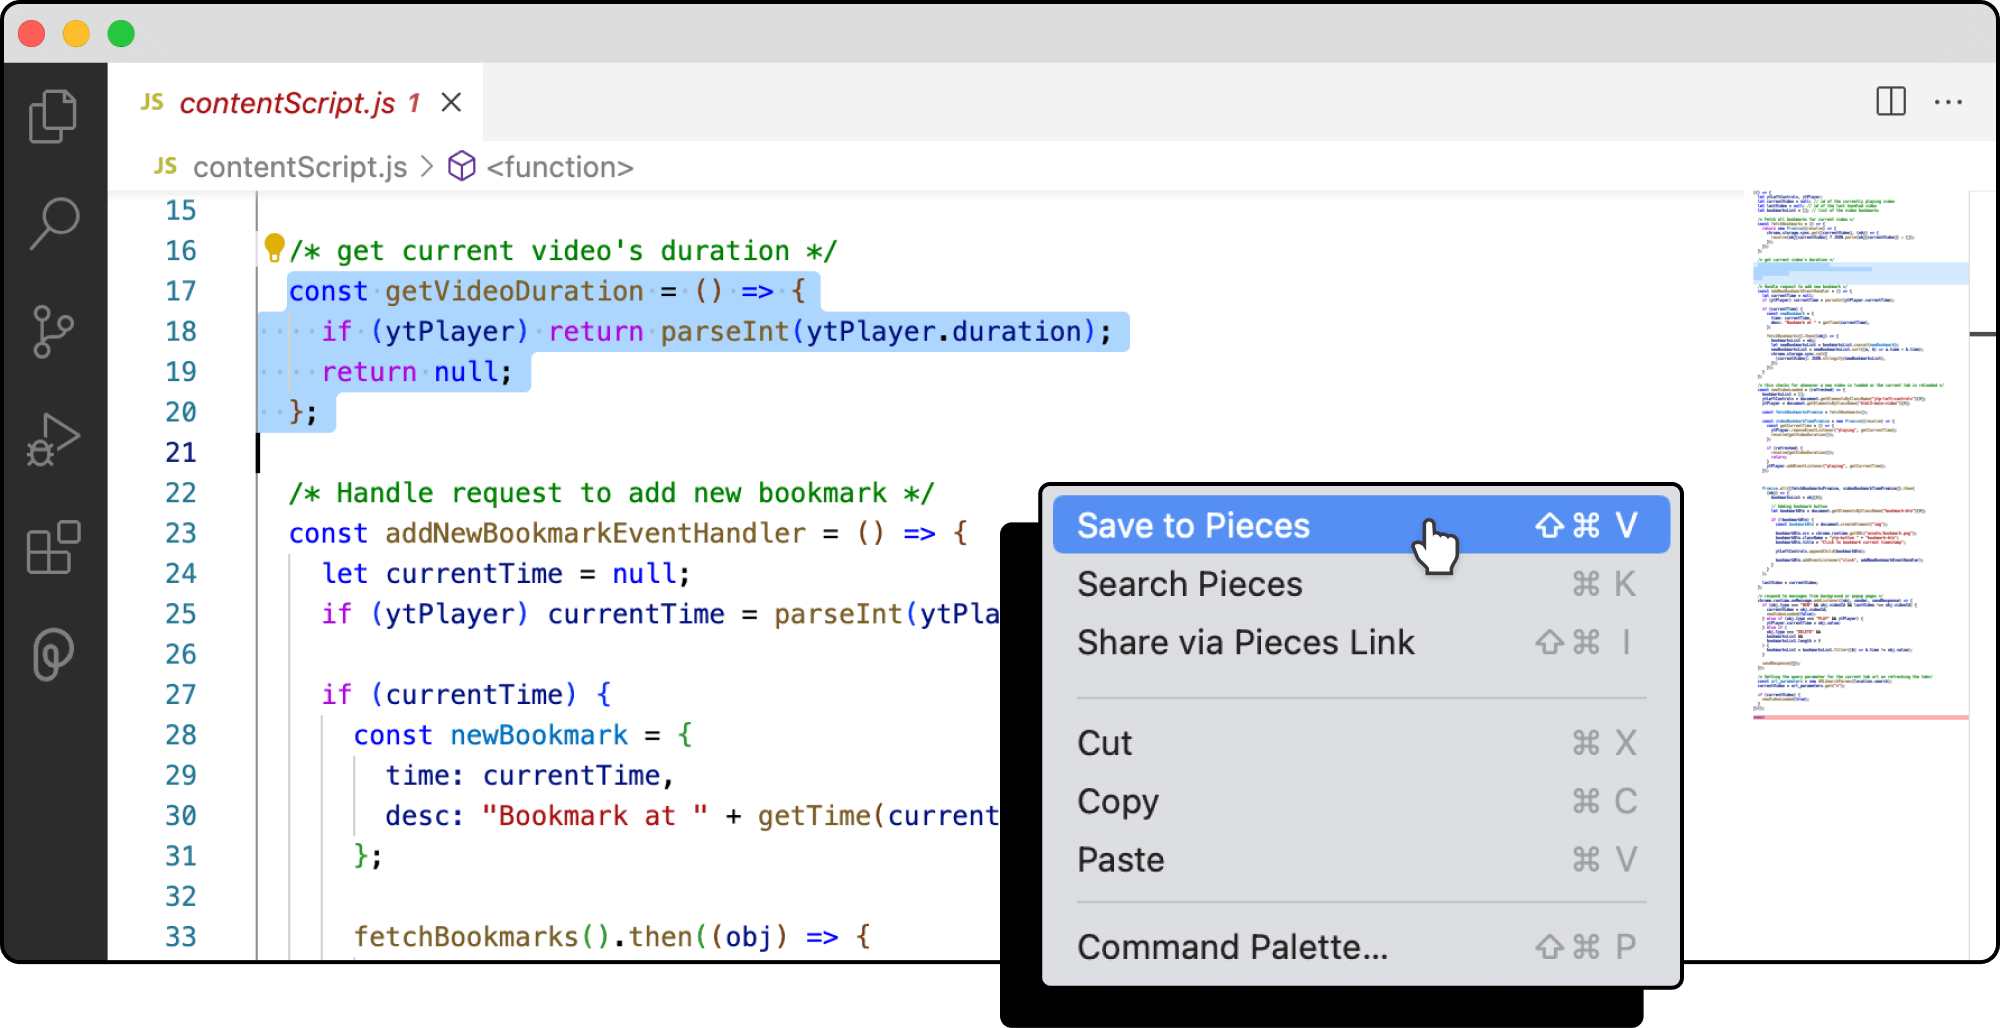Select the contentScript.js editor tab
The image size is (2000, 1028).
295,102
